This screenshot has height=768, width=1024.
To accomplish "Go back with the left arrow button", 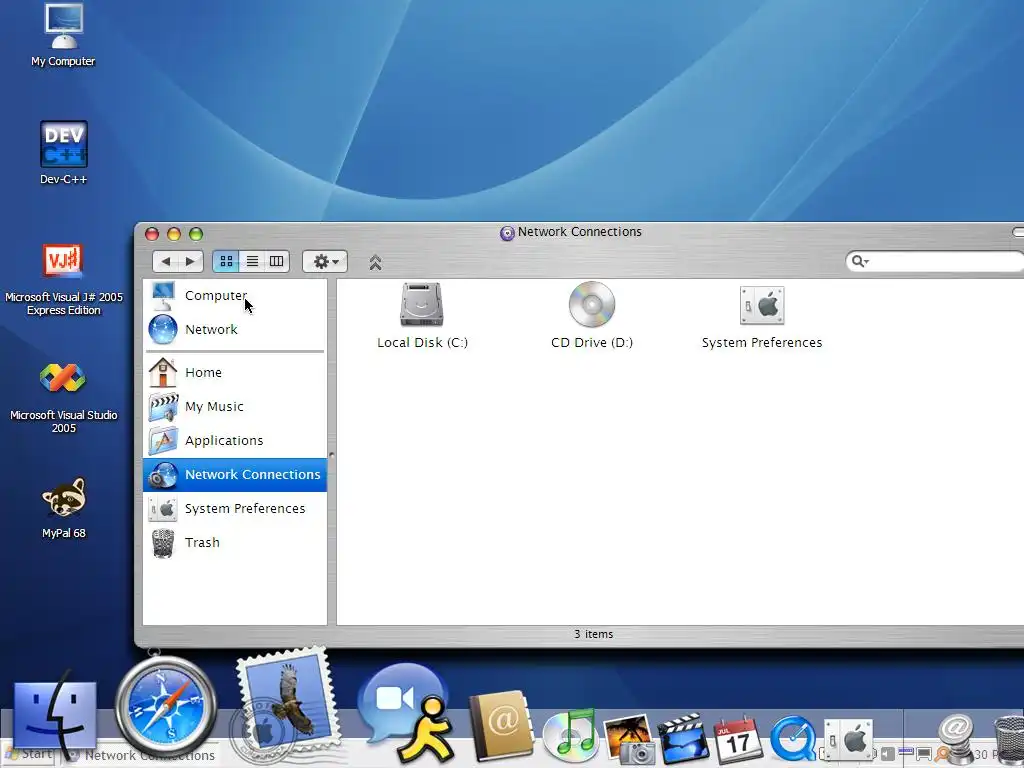I will [x=166, y=262].
